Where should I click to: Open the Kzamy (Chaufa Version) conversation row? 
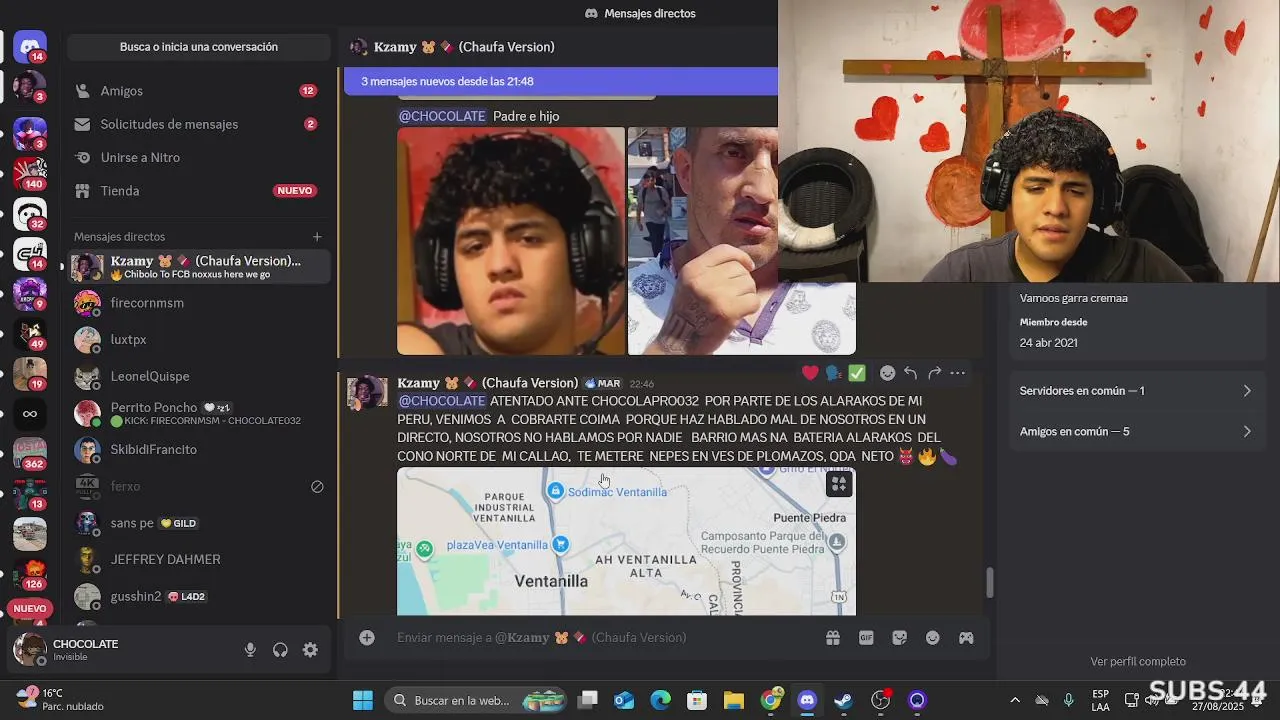198,267
